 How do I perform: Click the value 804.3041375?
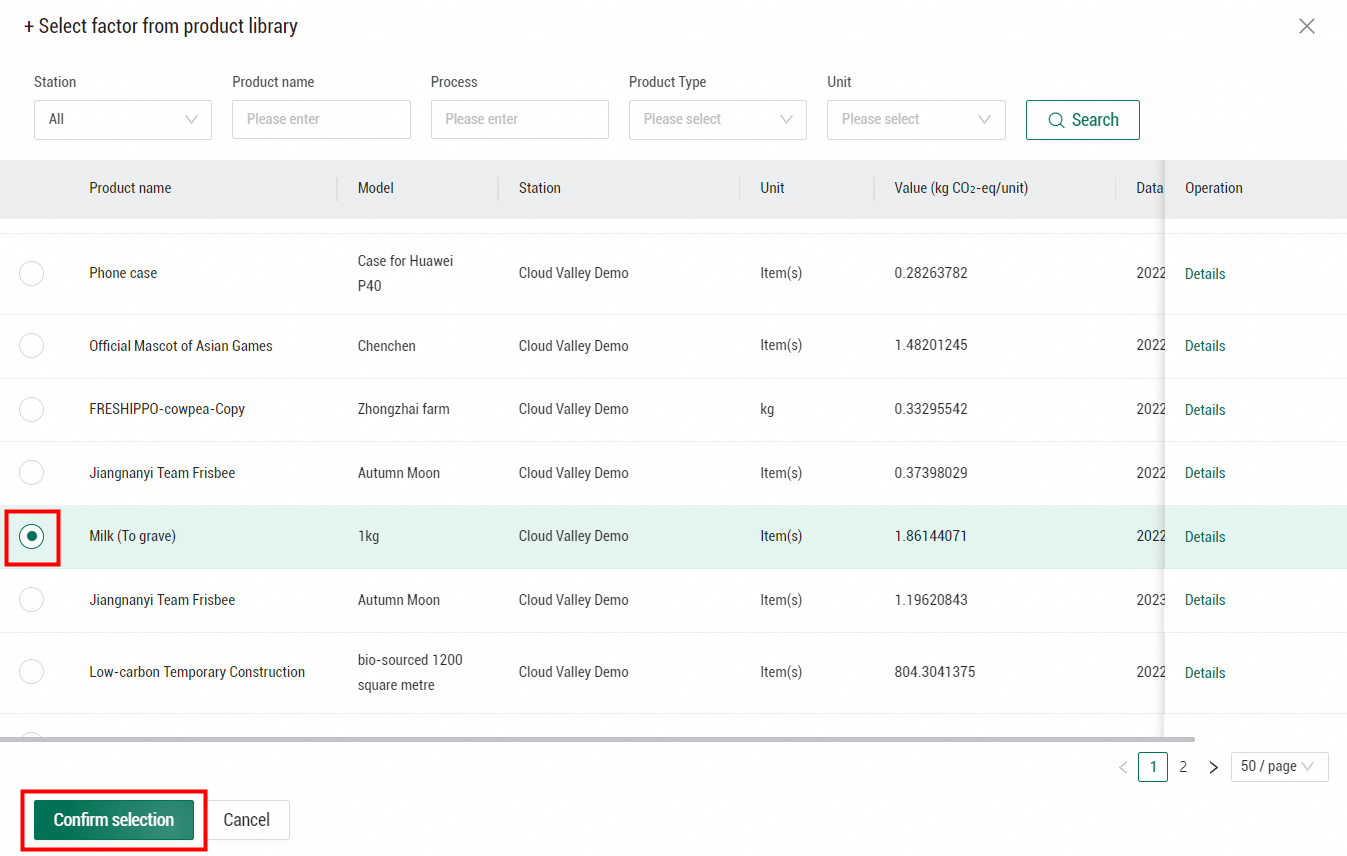[x=935, y=672]
